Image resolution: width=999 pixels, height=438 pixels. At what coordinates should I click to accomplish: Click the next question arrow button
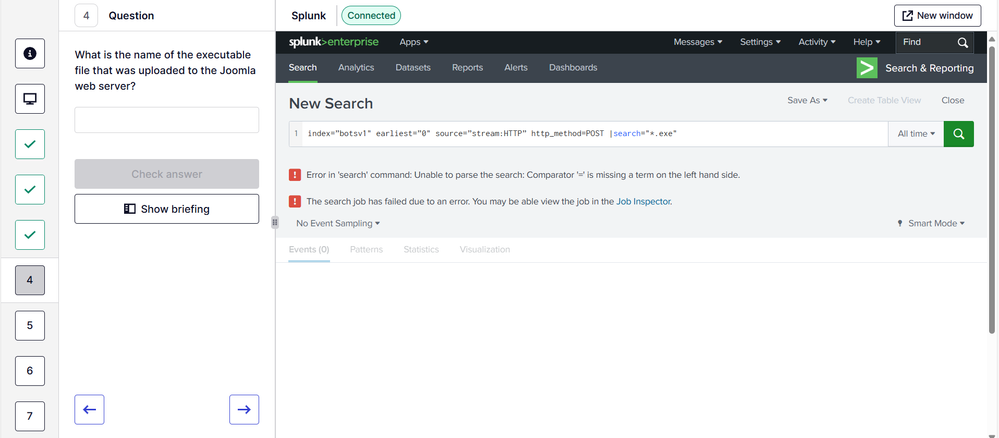coord(244,409)
